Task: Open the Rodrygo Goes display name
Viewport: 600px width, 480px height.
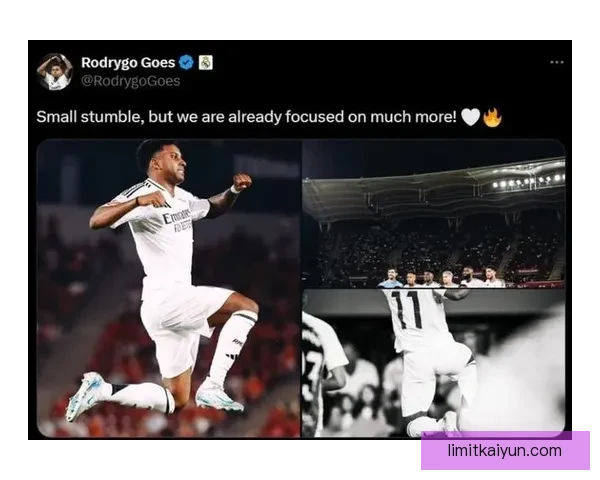Action: click(128, 62)
